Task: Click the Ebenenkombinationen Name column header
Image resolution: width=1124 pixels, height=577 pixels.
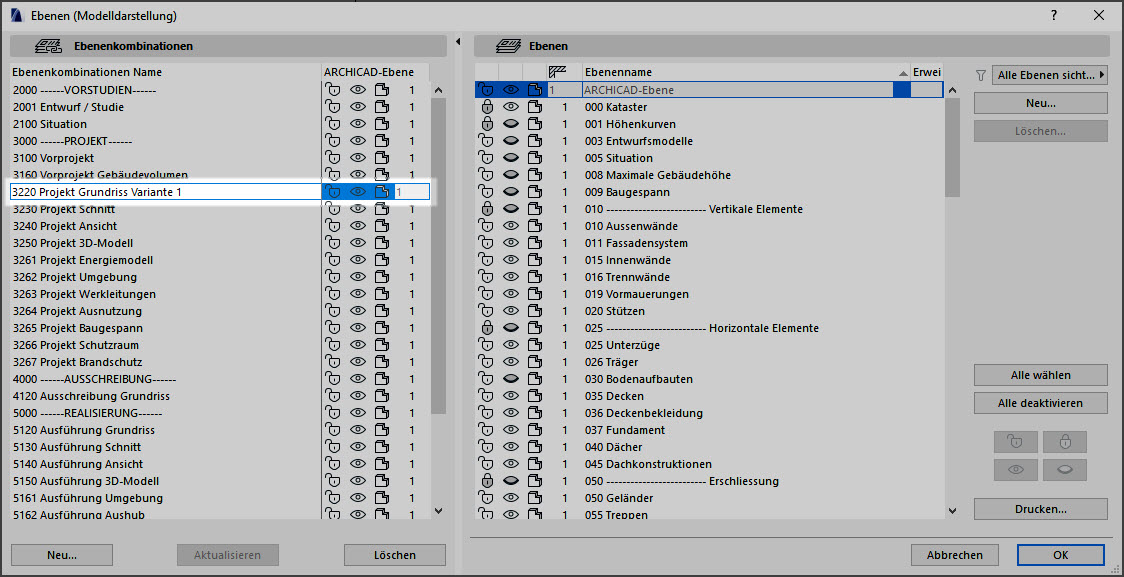Action: (166, 72)
